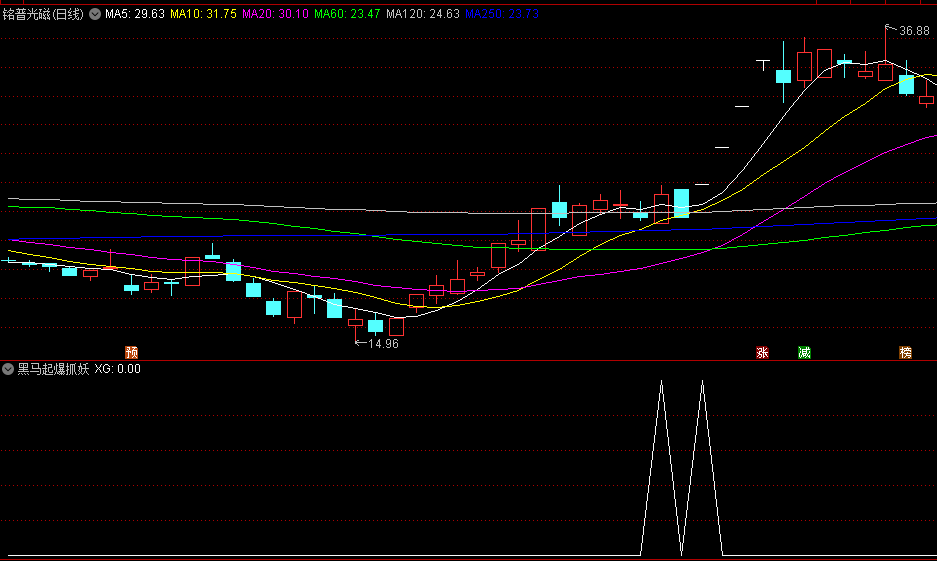Select the MA120: 24.63 label
The width and height of the screenshot is (937, 561).
coord(422,14)
